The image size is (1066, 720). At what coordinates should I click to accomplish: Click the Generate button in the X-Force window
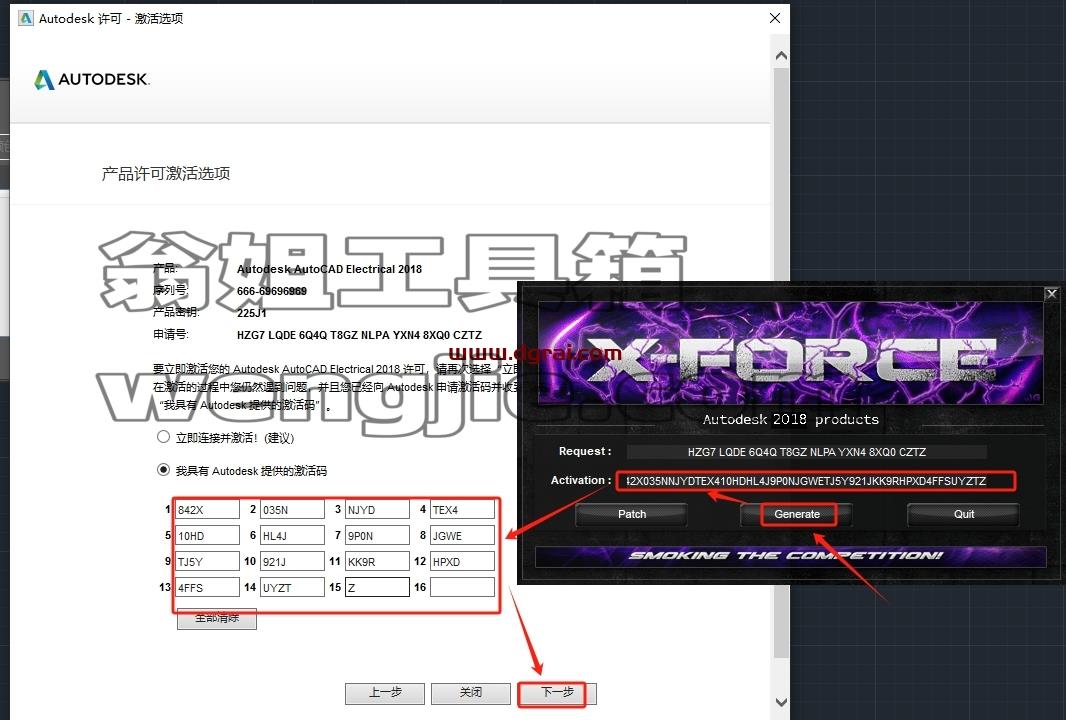[797, 515]
